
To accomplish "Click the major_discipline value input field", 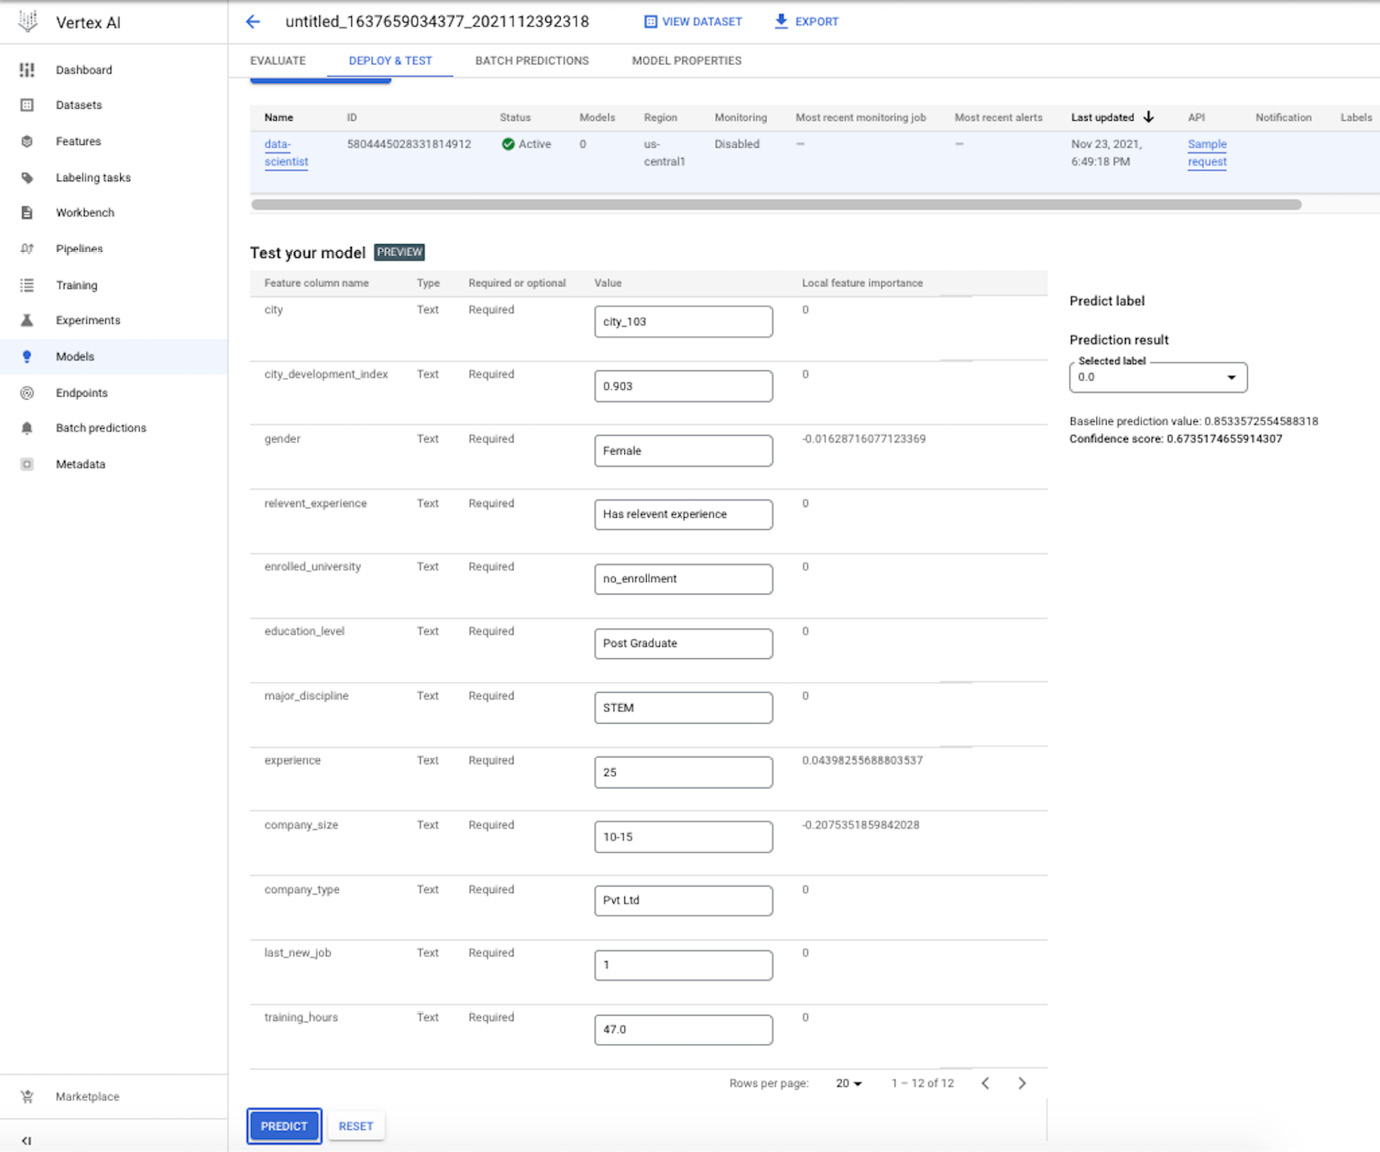I will [x=683, y=708].
